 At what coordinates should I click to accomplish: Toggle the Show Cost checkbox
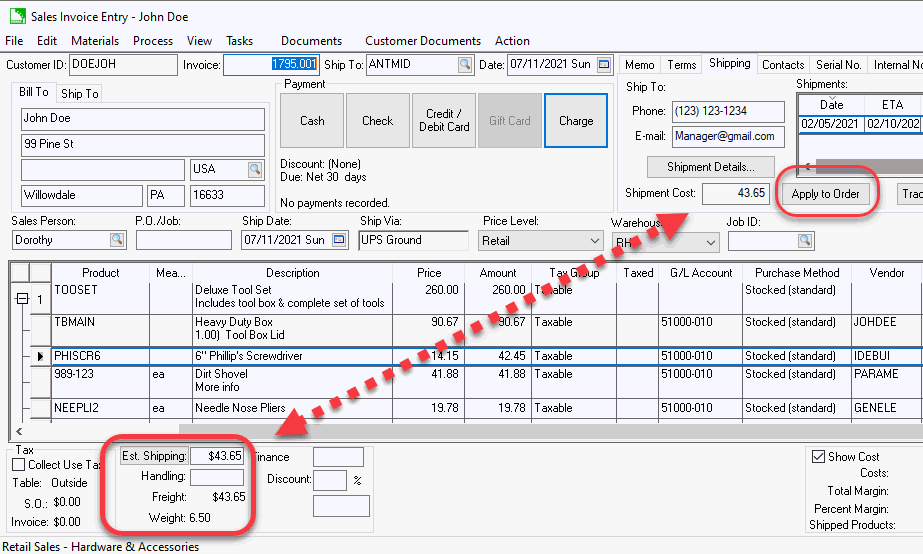point(818,457)
